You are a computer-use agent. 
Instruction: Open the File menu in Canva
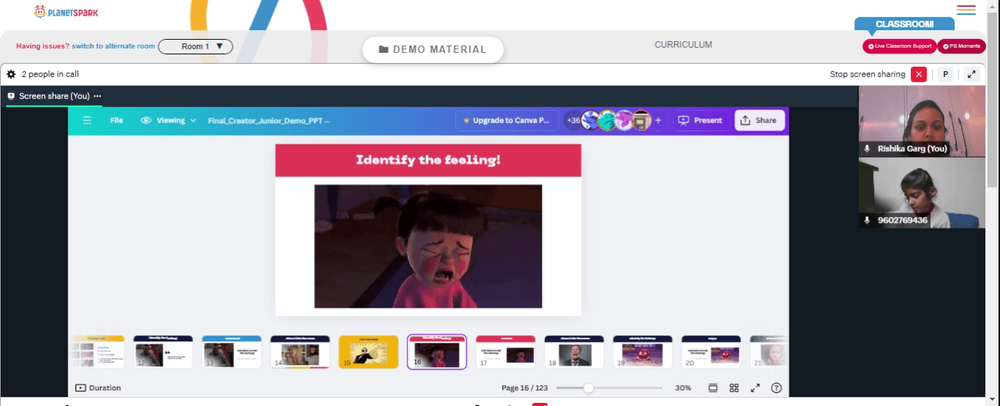click(x=117, y=120)
